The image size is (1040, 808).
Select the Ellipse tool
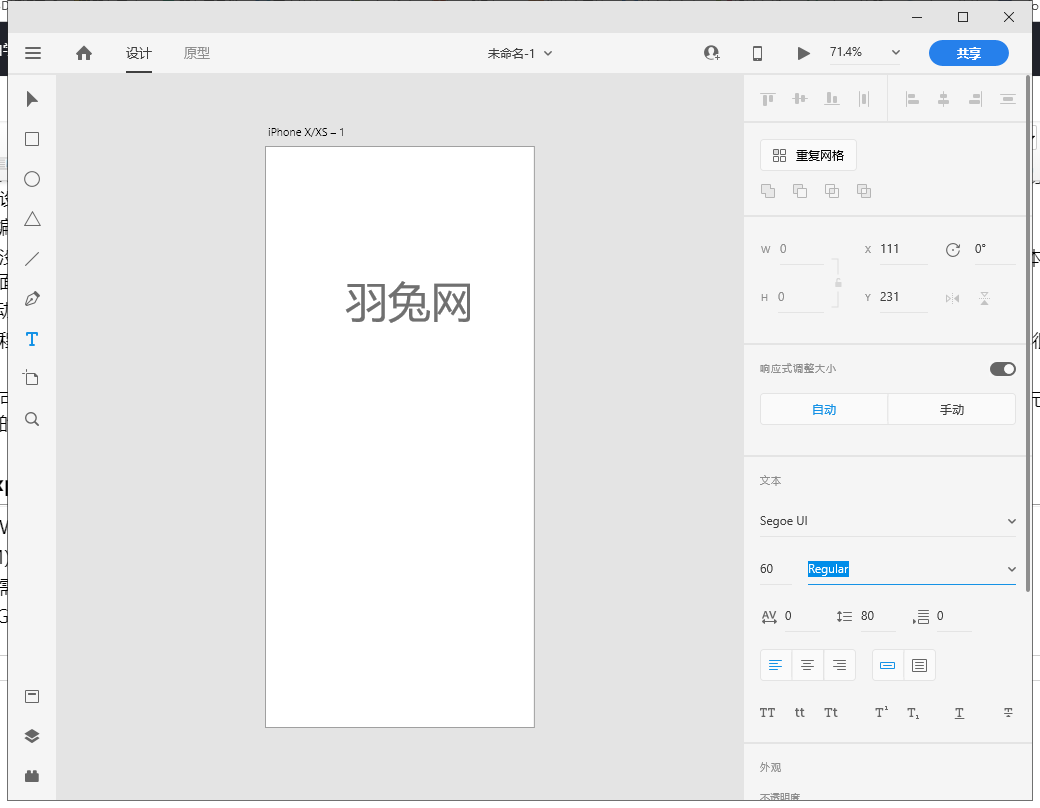click(32, 179)
